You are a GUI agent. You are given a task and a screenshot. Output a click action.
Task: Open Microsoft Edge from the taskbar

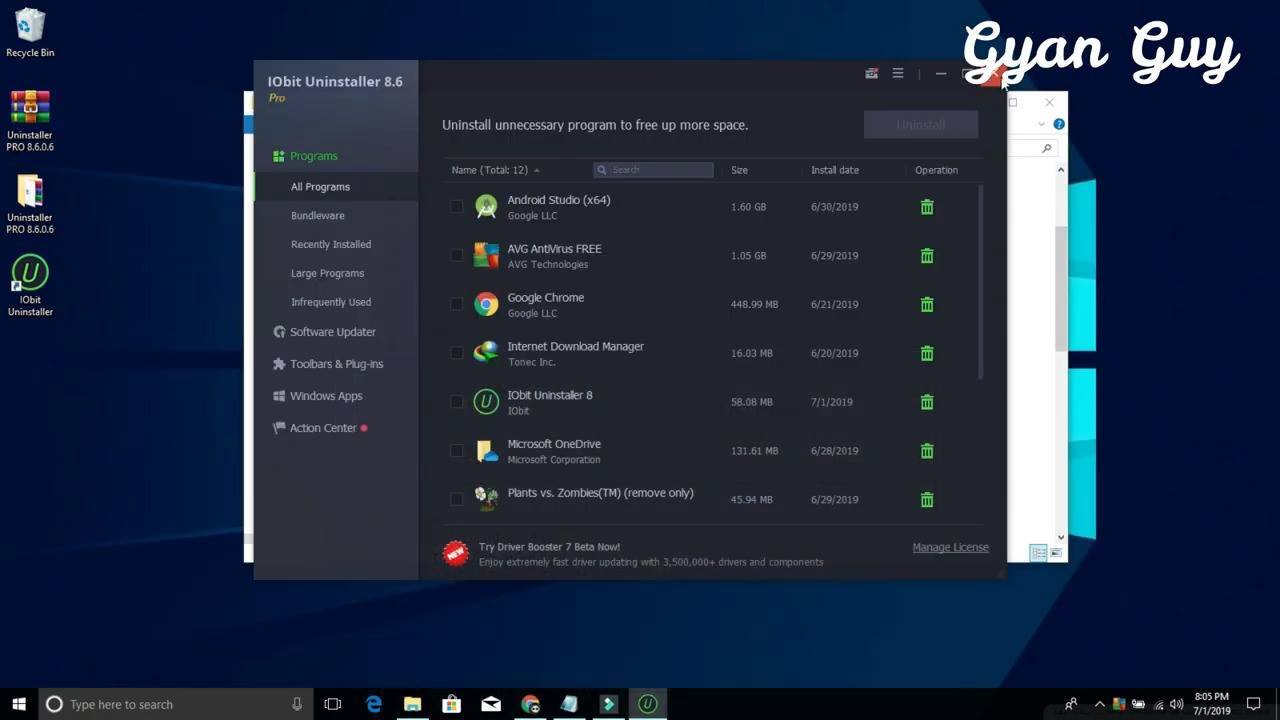[374, 704]
